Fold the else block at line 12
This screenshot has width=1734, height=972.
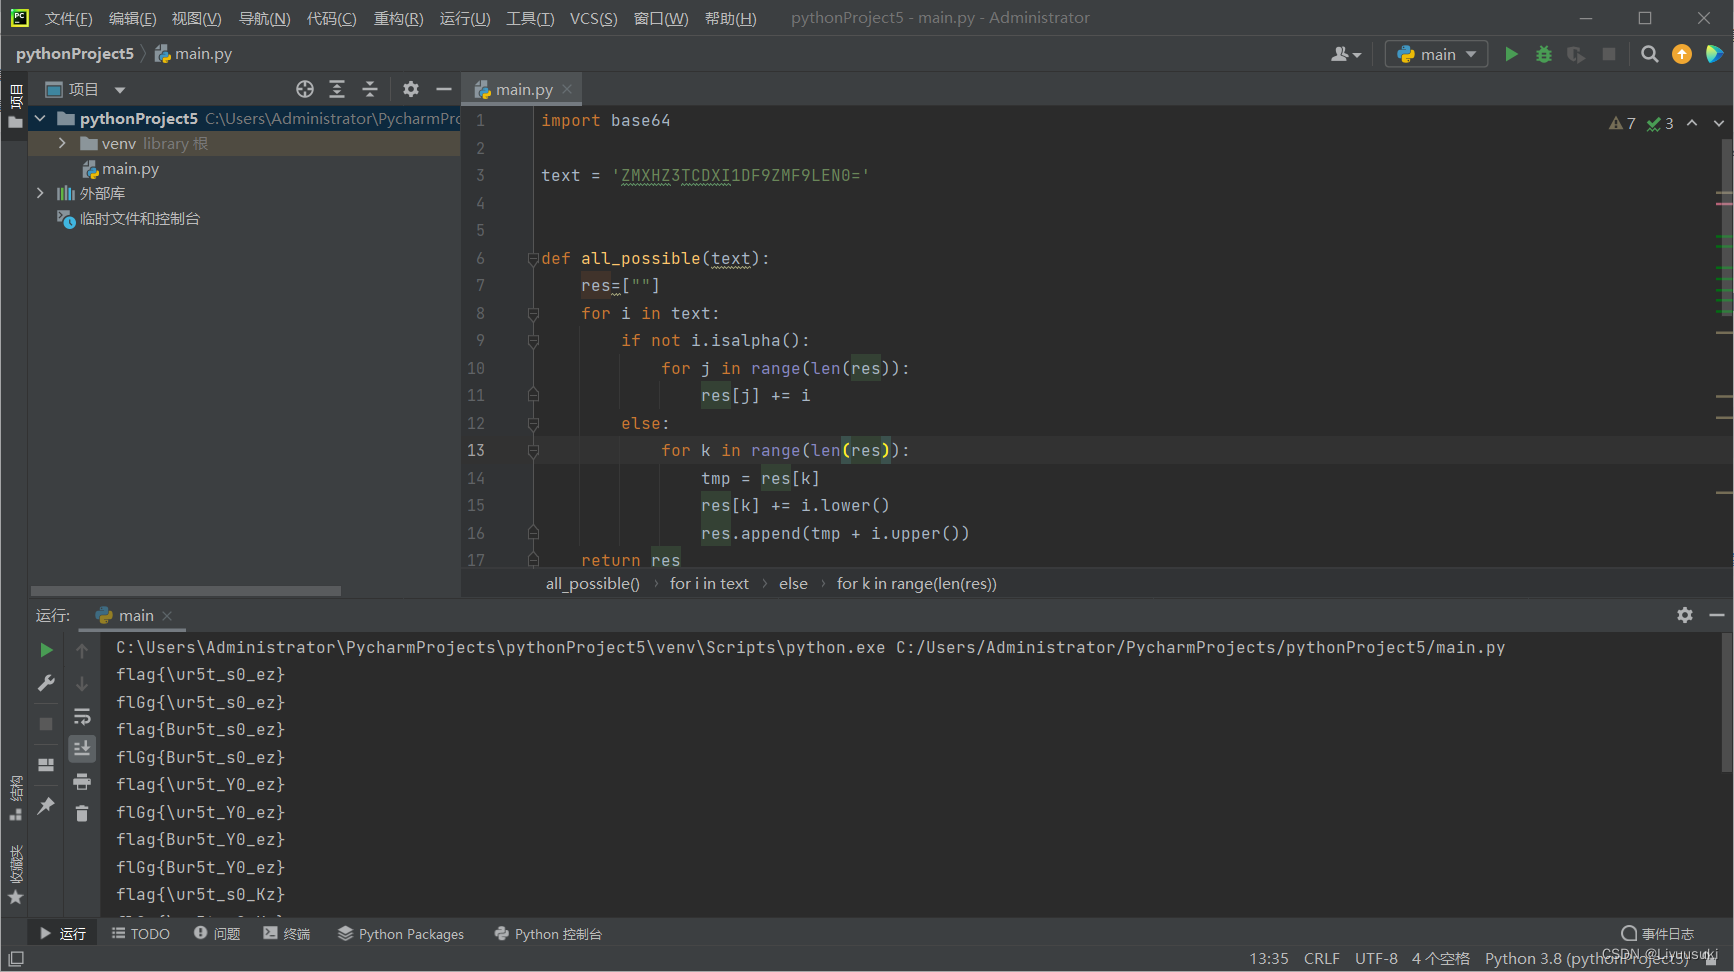coord(533,424)
